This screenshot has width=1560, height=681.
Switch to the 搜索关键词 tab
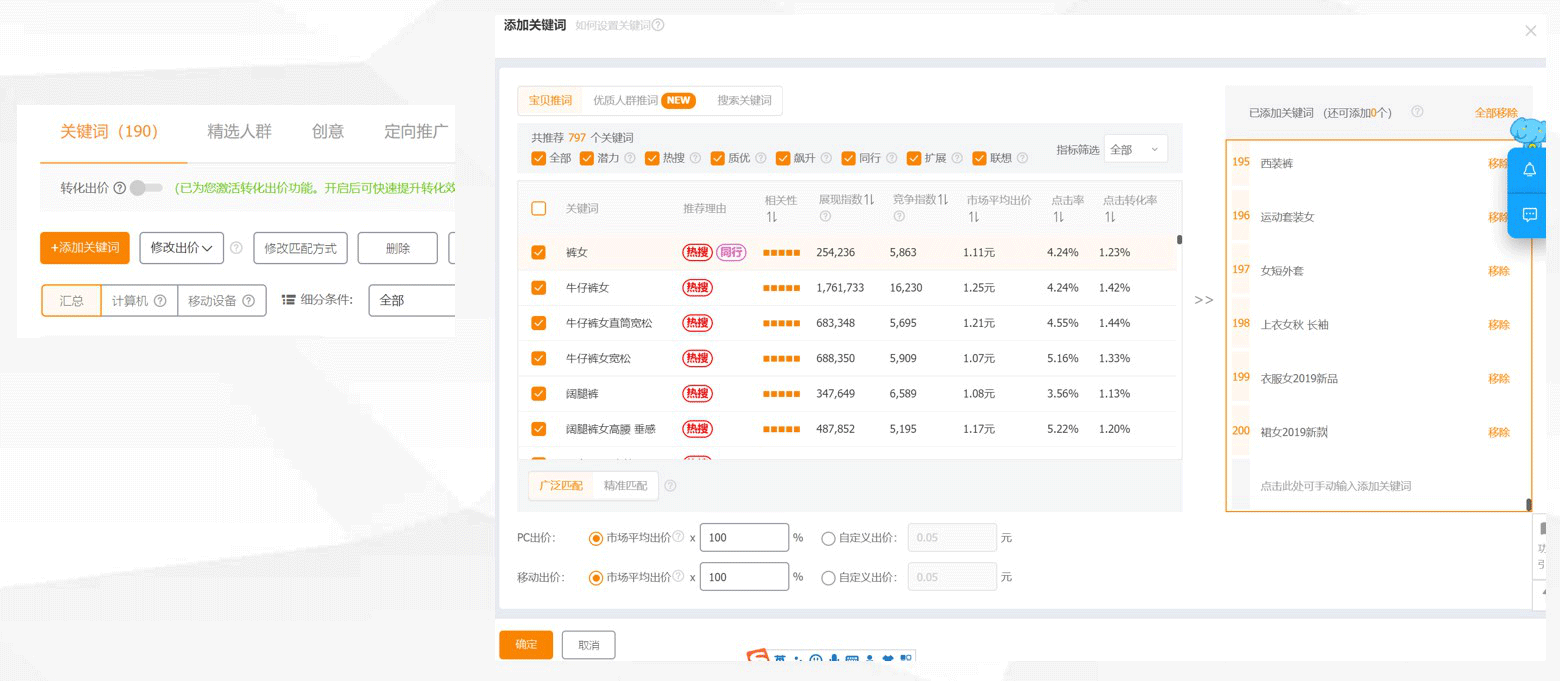click(x=744, y=101)
